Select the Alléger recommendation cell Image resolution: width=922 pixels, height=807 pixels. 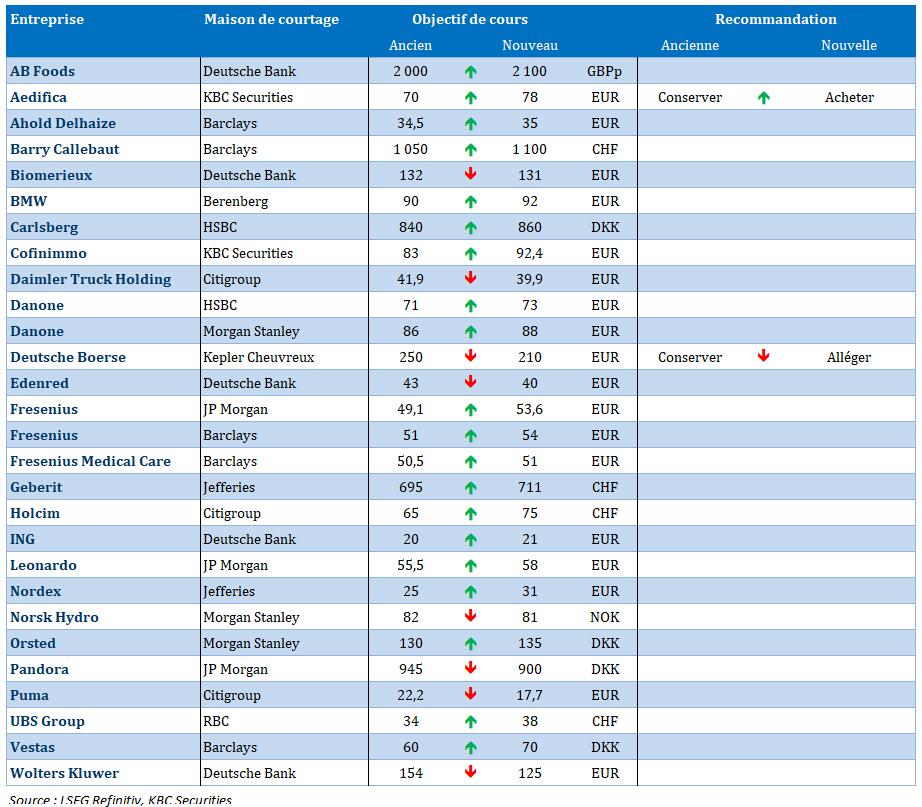click(849, 358)
